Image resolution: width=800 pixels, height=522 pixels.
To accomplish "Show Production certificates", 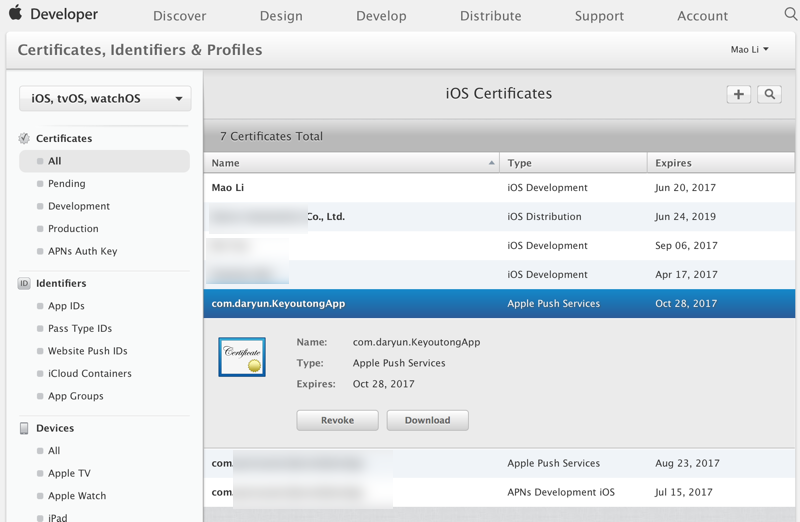I will (73, 229).
